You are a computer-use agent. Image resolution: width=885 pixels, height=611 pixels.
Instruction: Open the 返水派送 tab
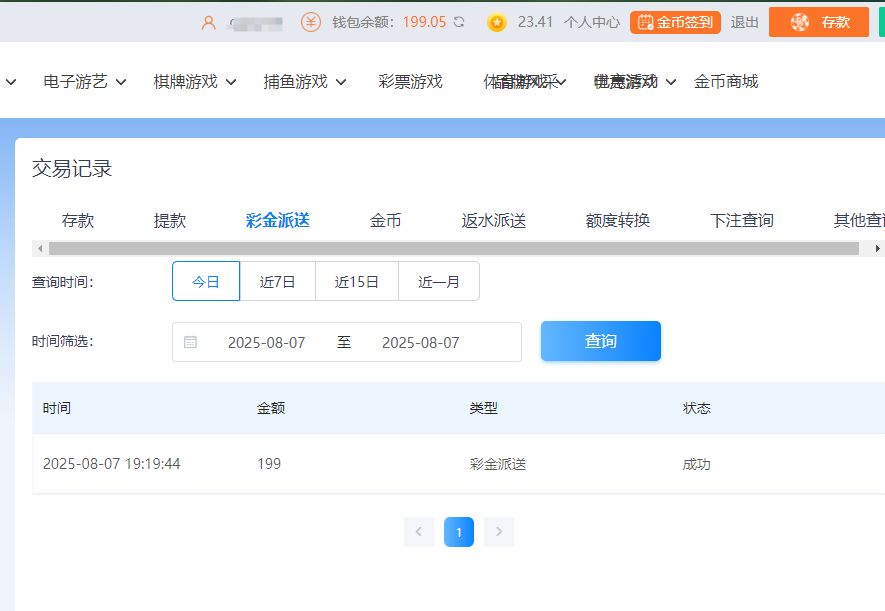tap(494, 221)
